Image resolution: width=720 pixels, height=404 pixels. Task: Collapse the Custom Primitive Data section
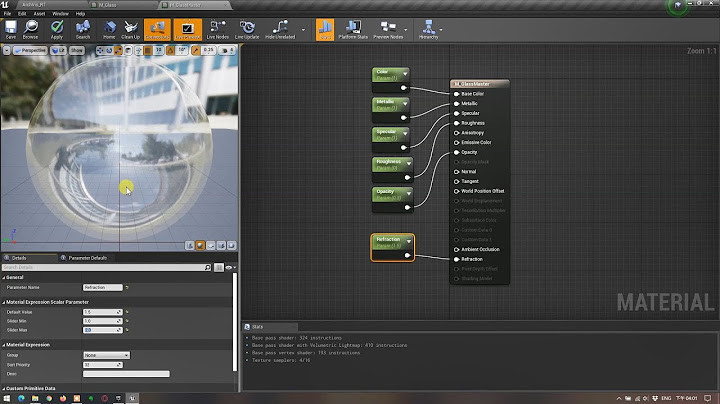pos(4,388)
